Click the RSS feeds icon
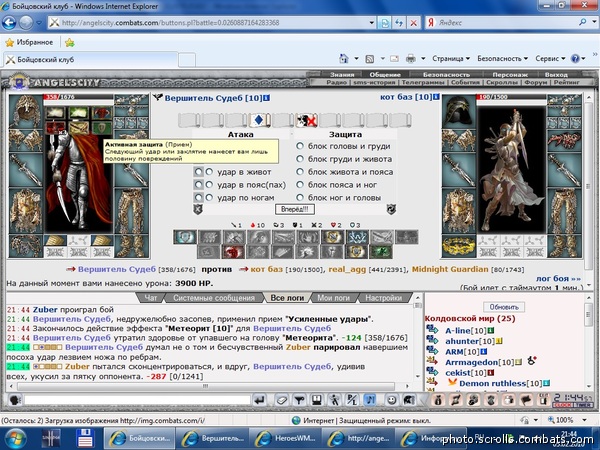Screen dimensions: 600x450 pyautogui.click(x=370, y=59)
